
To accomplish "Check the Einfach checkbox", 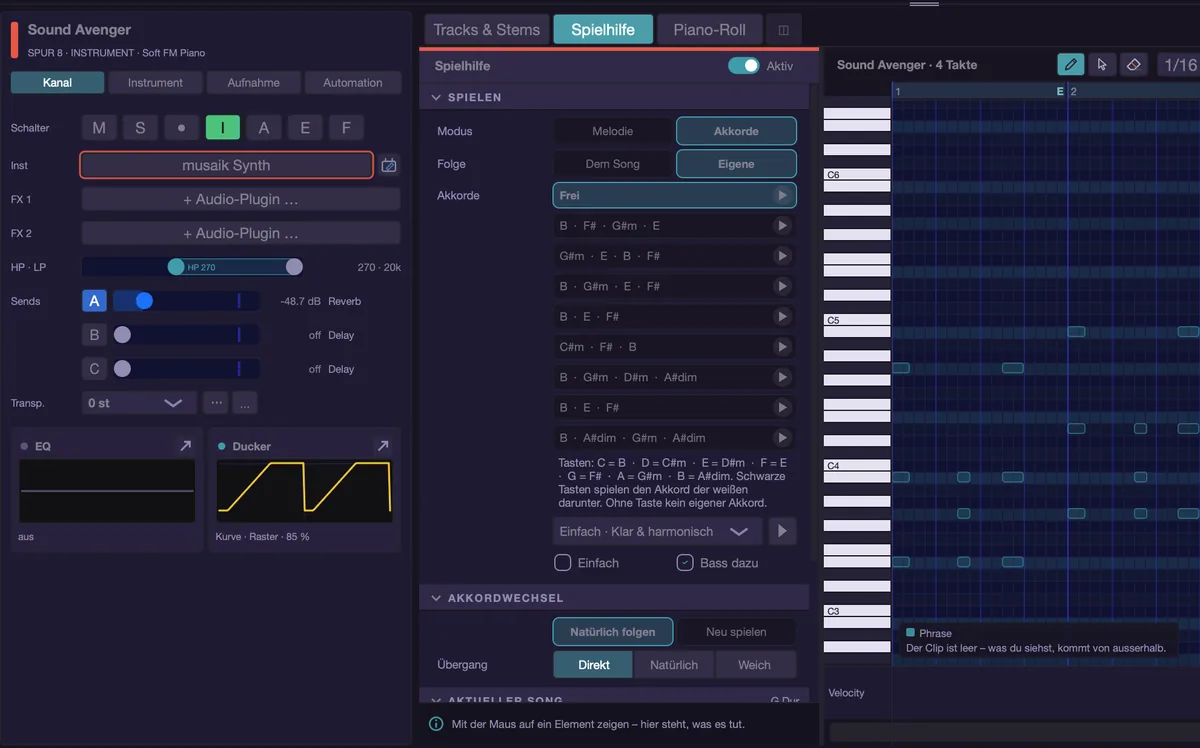I will [x=563, y=563].
